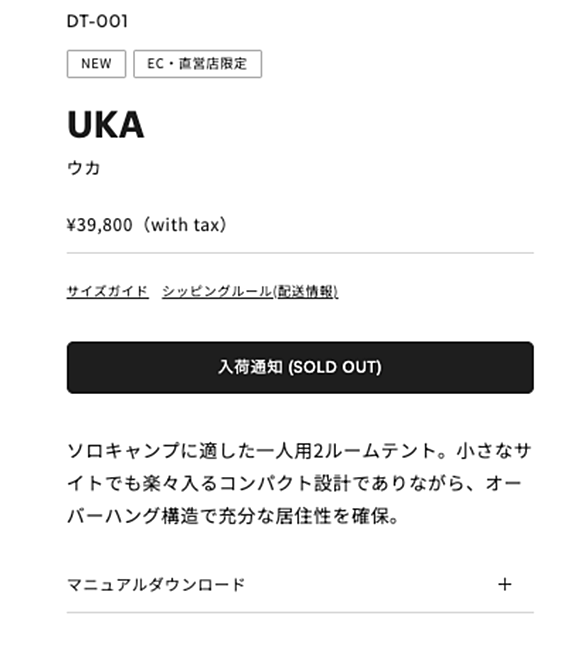Expand manual download with plus icon
586x665 pixels.
tap(505, 584)
